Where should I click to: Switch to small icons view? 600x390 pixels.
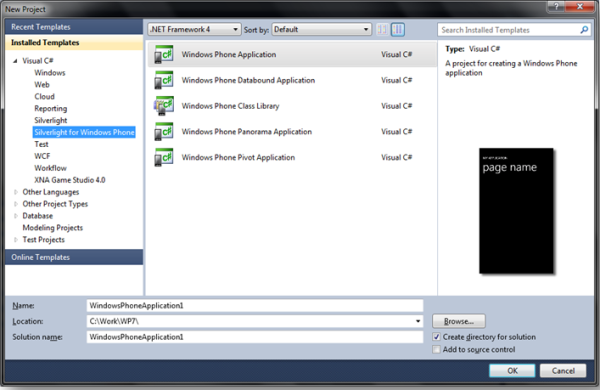[x=382, y=29]
